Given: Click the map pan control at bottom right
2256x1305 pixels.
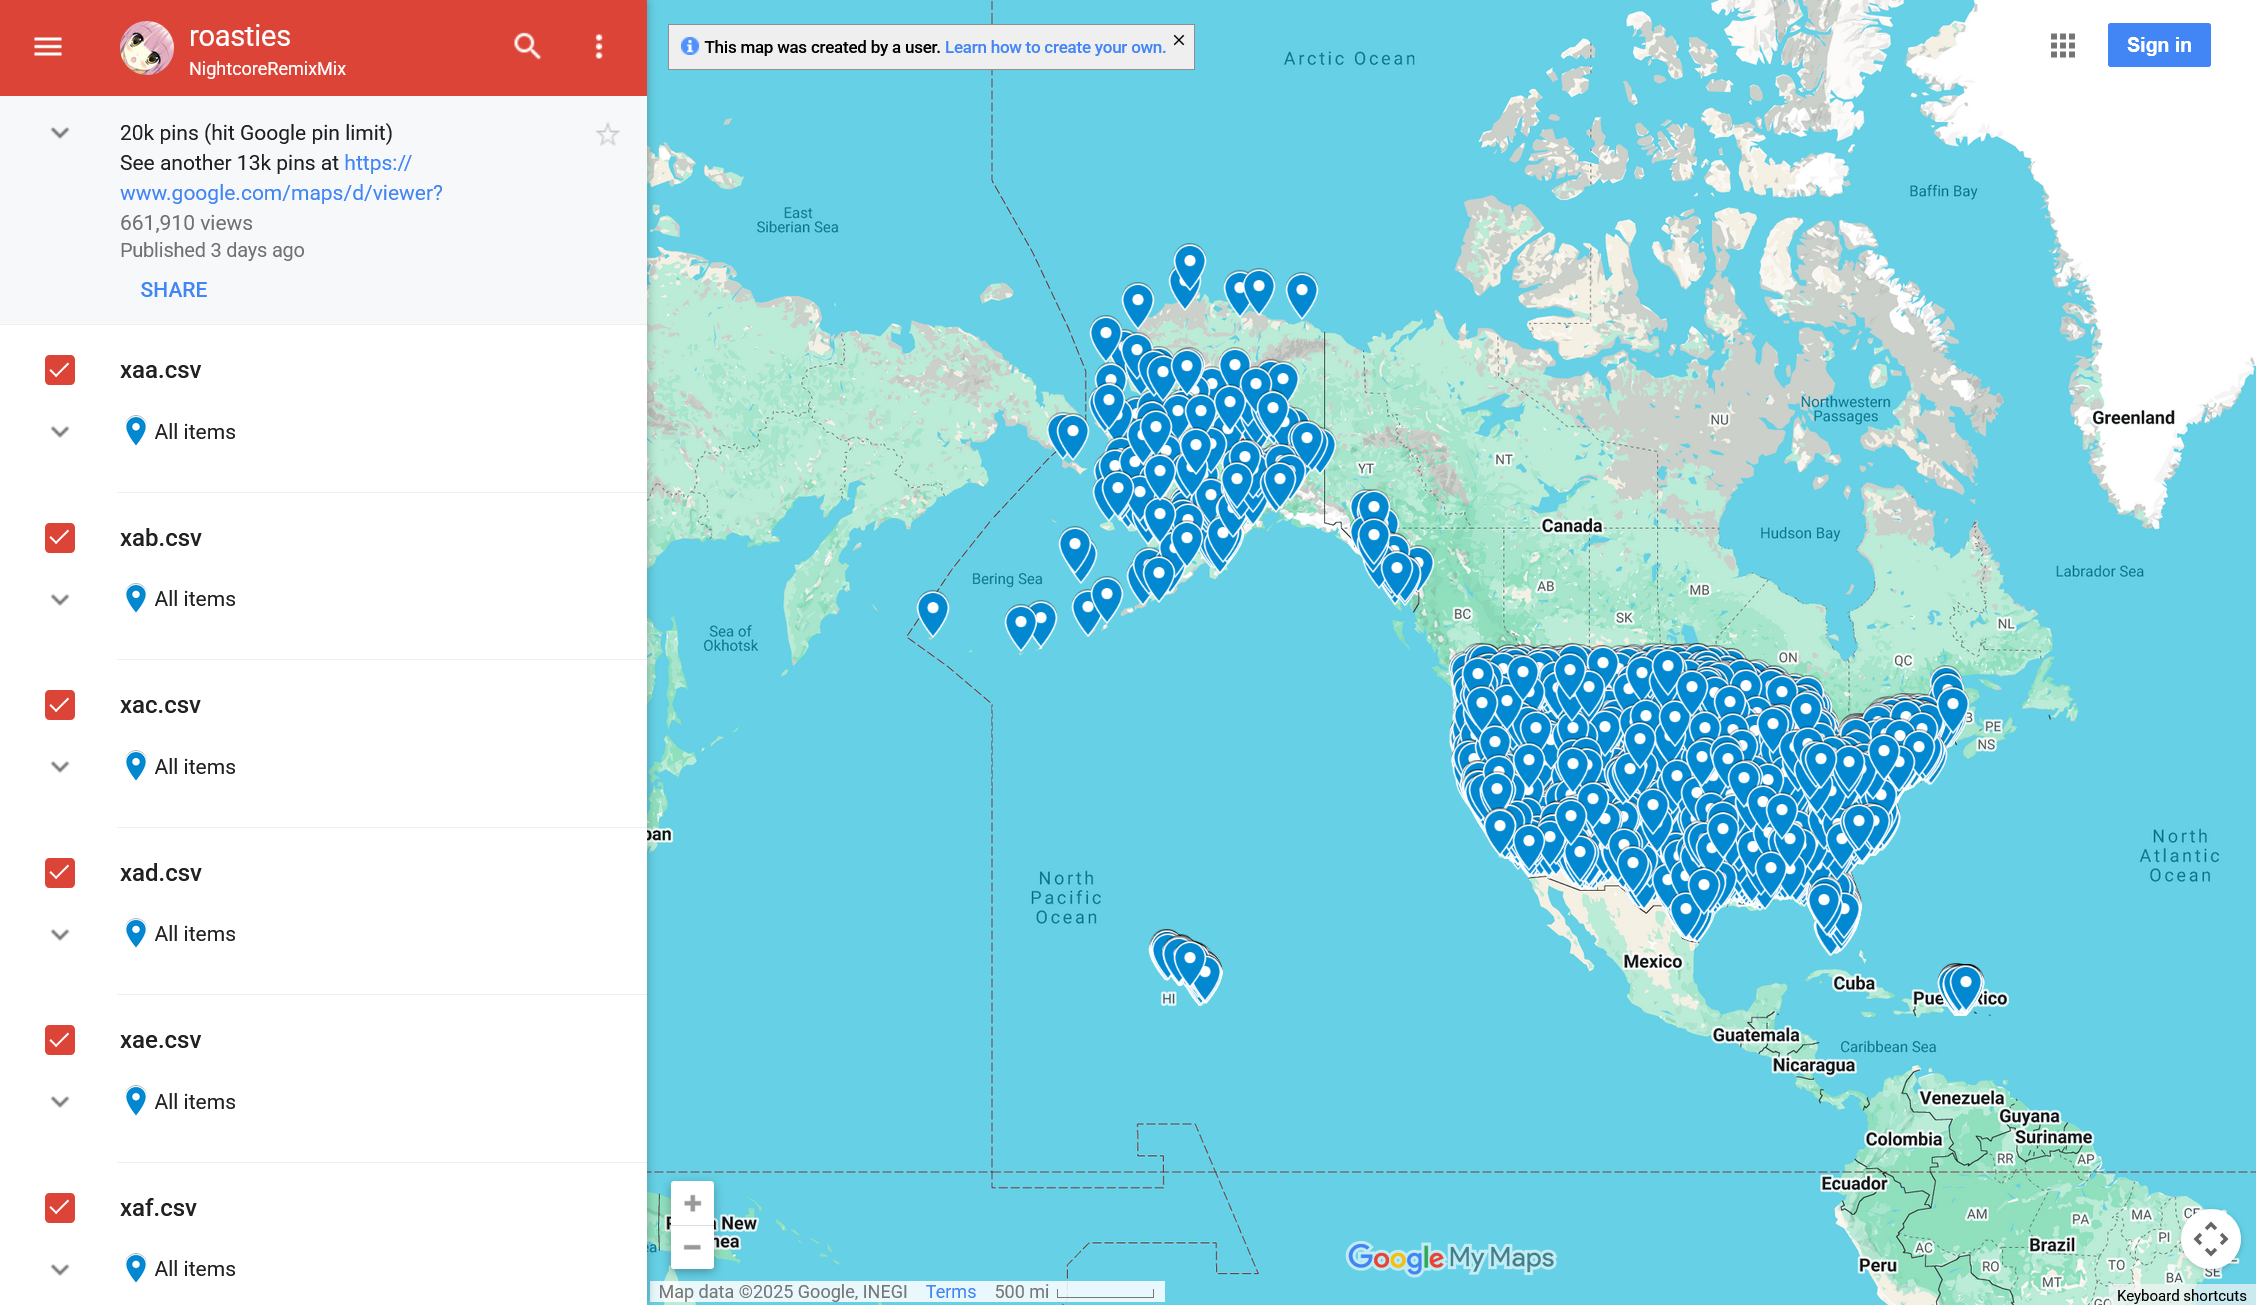Looking at the screenshot, I should point(2211,1239).
